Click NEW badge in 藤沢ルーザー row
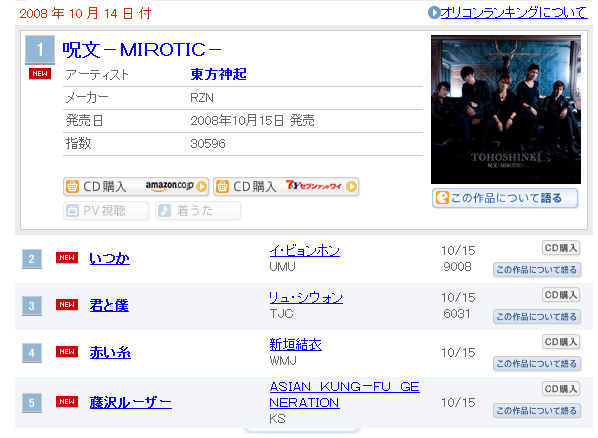 67,402
